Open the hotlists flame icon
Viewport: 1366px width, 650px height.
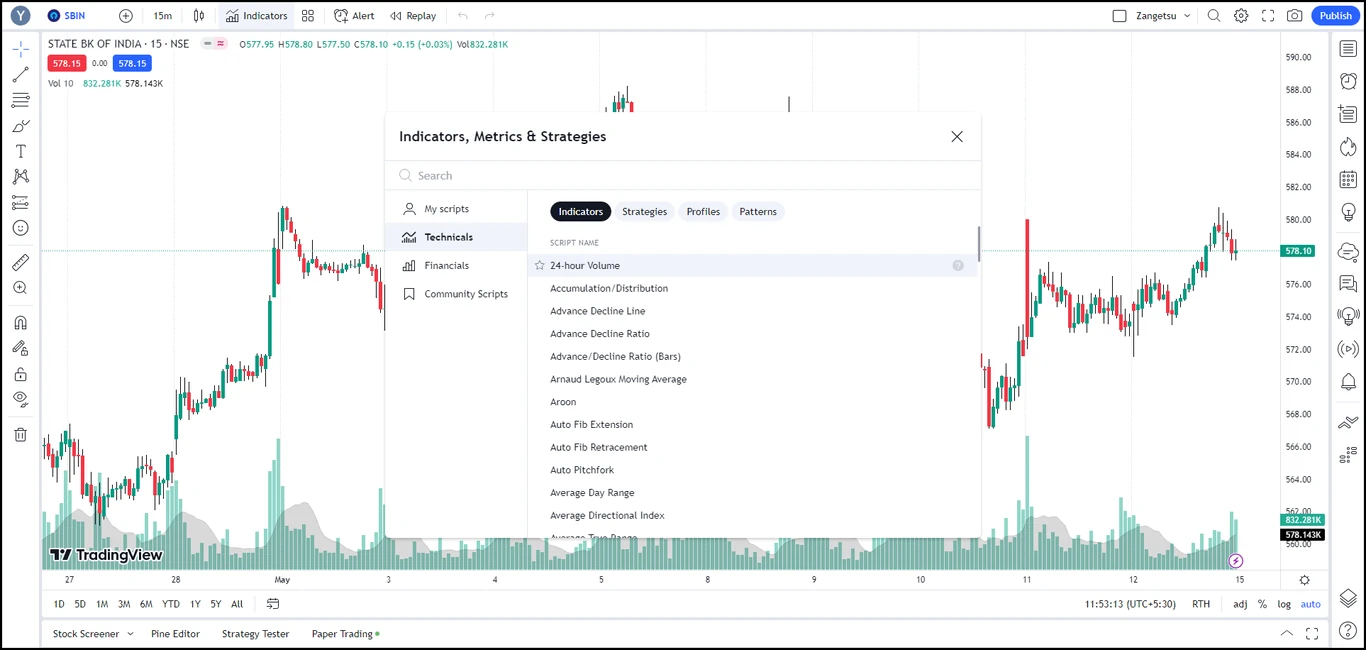click(x=1348, y=147)
